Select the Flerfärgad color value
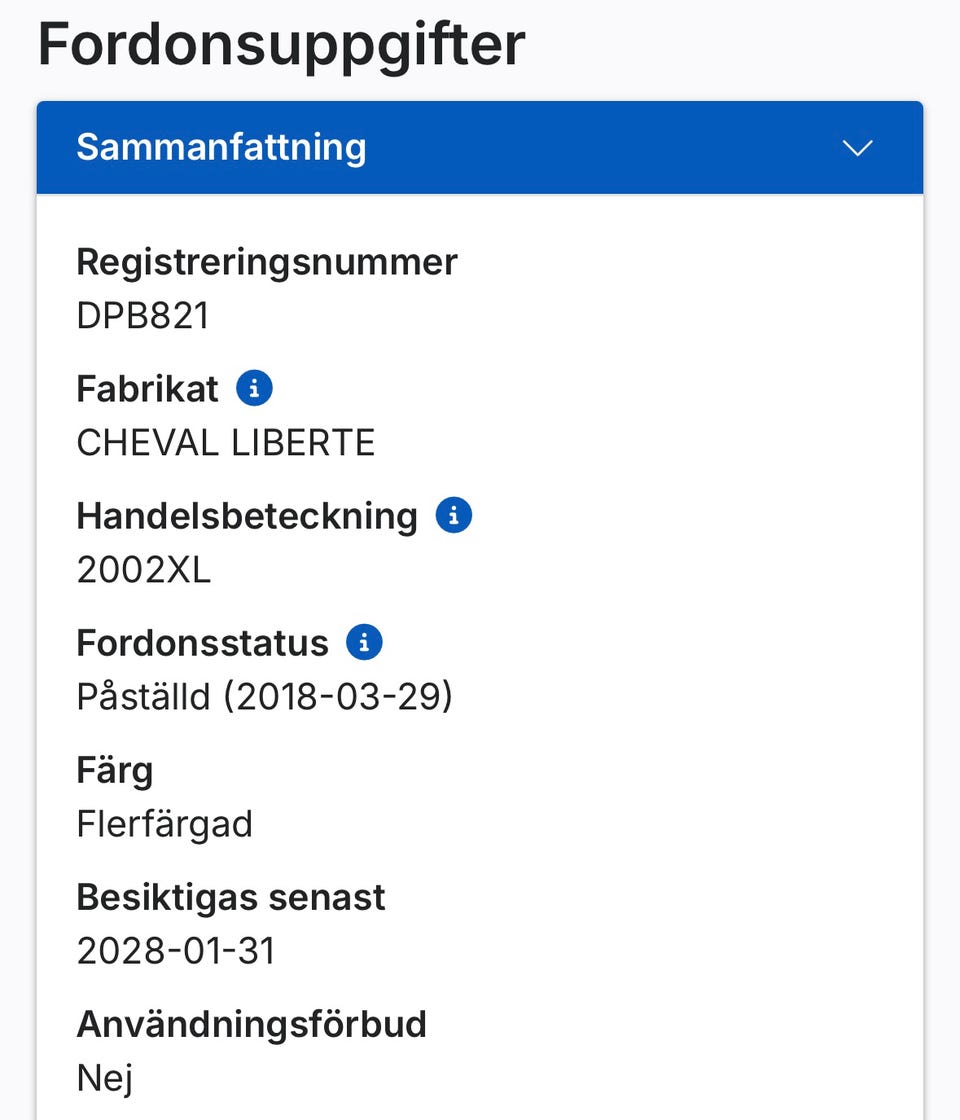 pos(164,824)
